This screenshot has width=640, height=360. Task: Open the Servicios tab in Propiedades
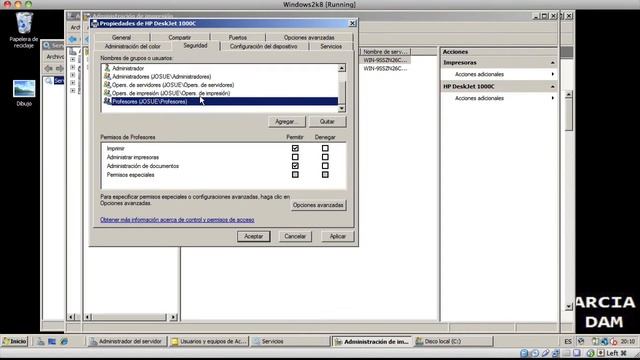coord(331,47)
